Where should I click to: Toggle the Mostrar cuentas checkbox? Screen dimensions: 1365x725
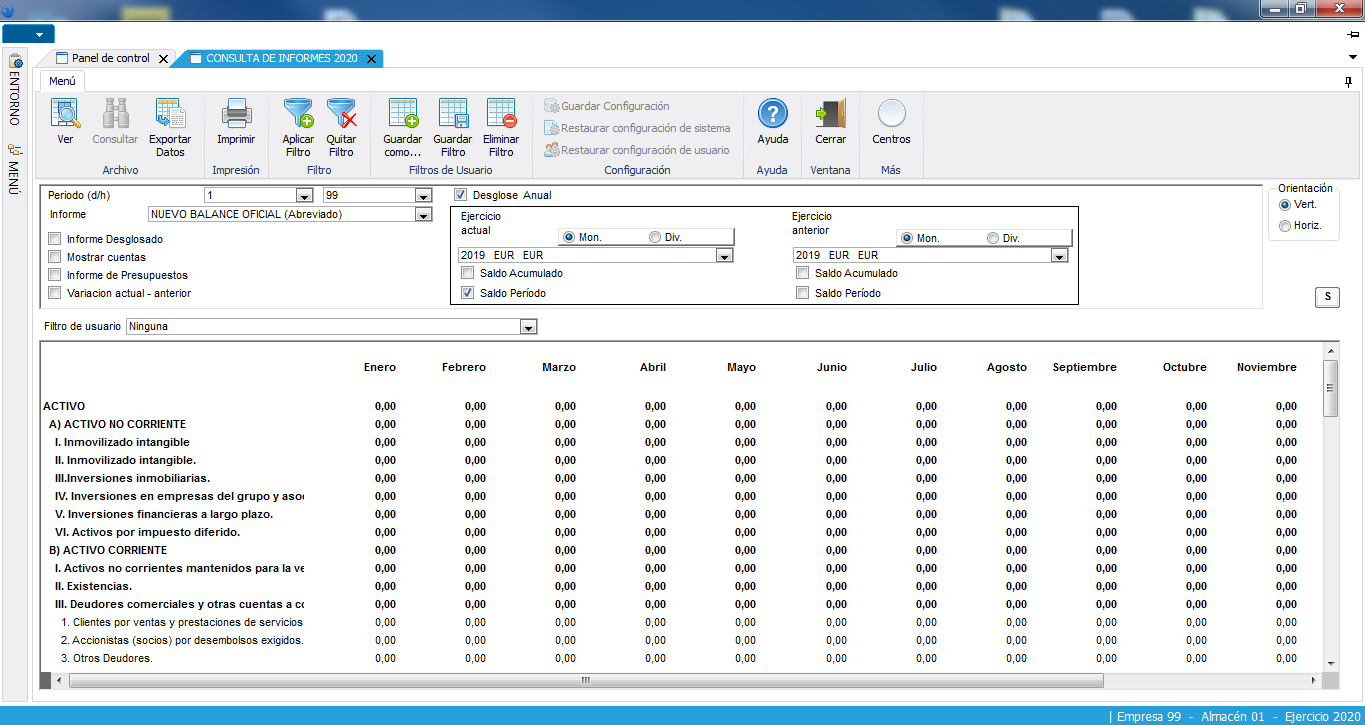coord(55,258)
